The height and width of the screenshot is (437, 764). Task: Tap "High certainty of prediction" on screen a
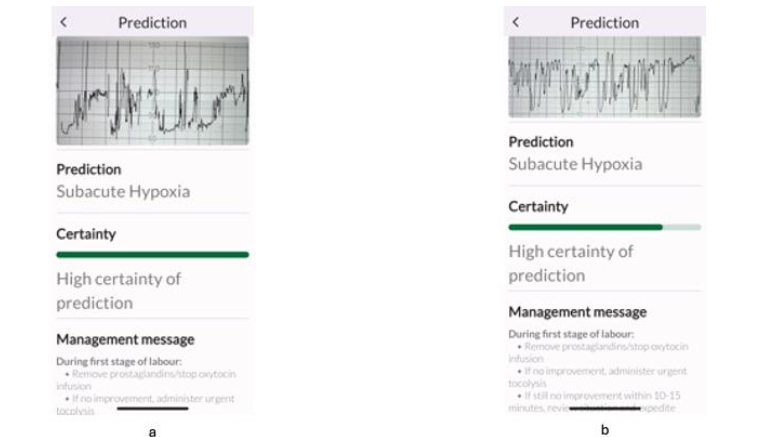pyautogui.click(x=118, y=290)
